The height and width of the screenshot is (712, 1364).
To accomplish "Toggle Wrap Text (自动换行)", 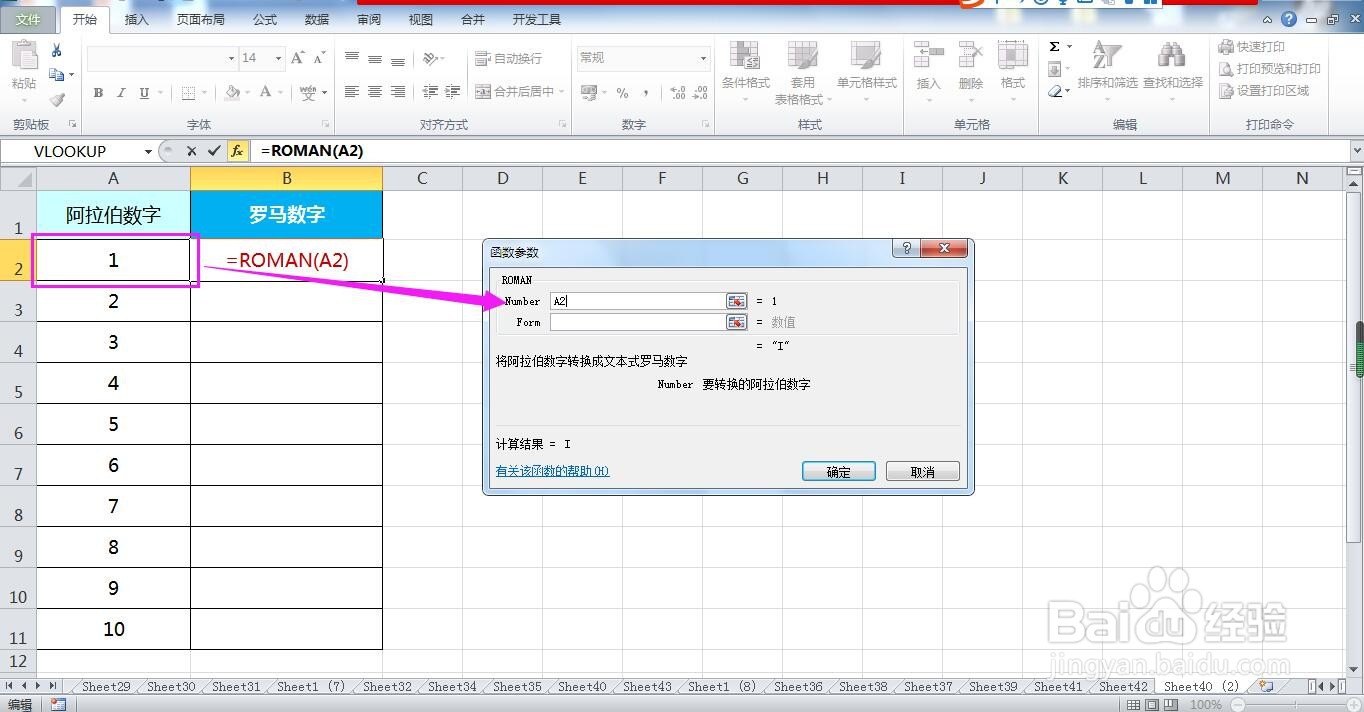I will point(508,59).
